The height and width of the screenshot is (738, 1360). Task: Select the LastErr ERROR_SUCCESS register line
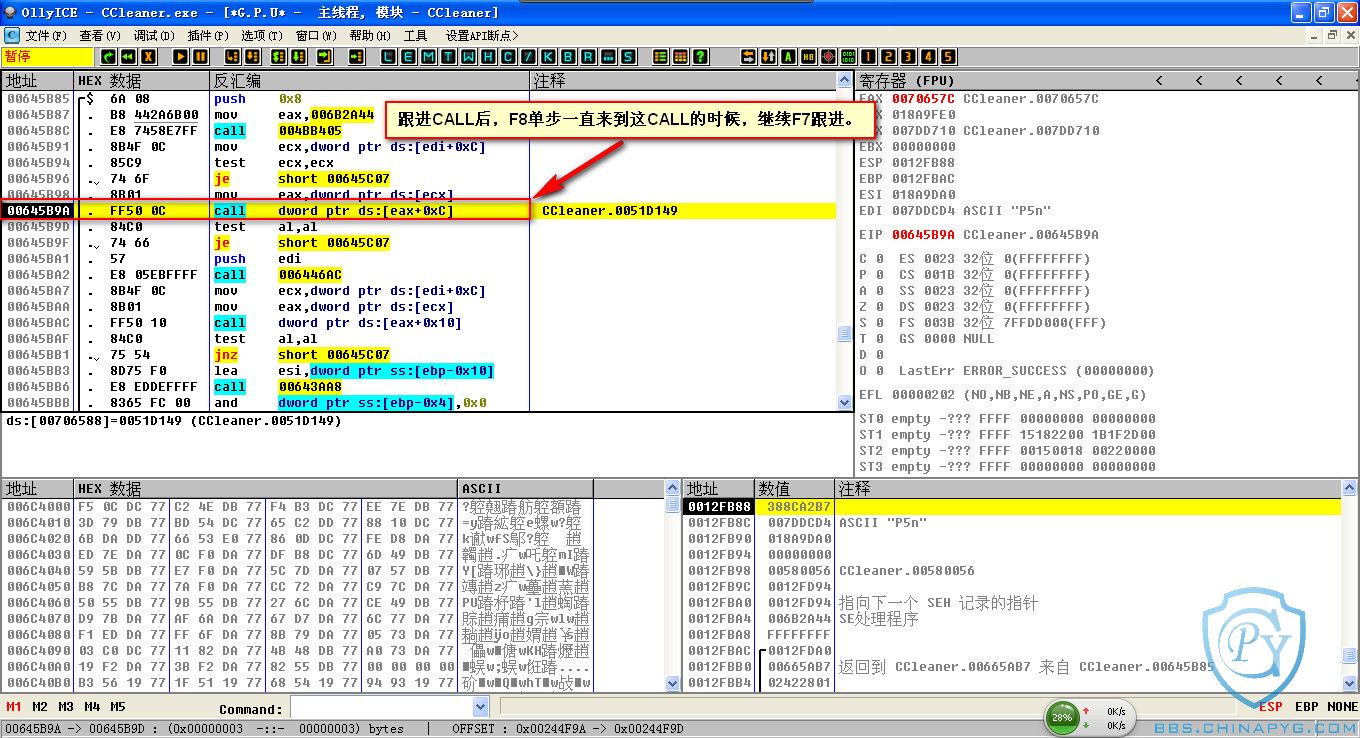pyautogui.click(x=1007, y=371)
